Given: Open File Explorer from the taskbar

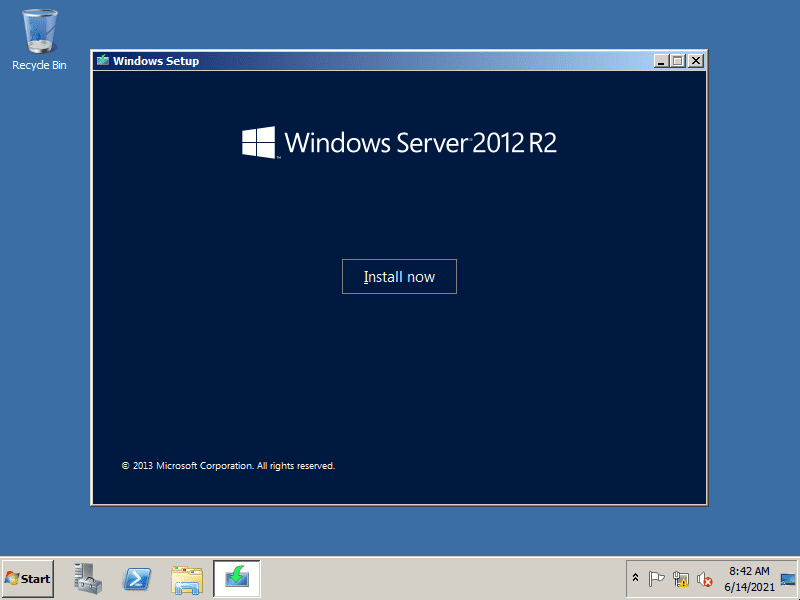Looking at the screenshot, I should click(186, 578).
